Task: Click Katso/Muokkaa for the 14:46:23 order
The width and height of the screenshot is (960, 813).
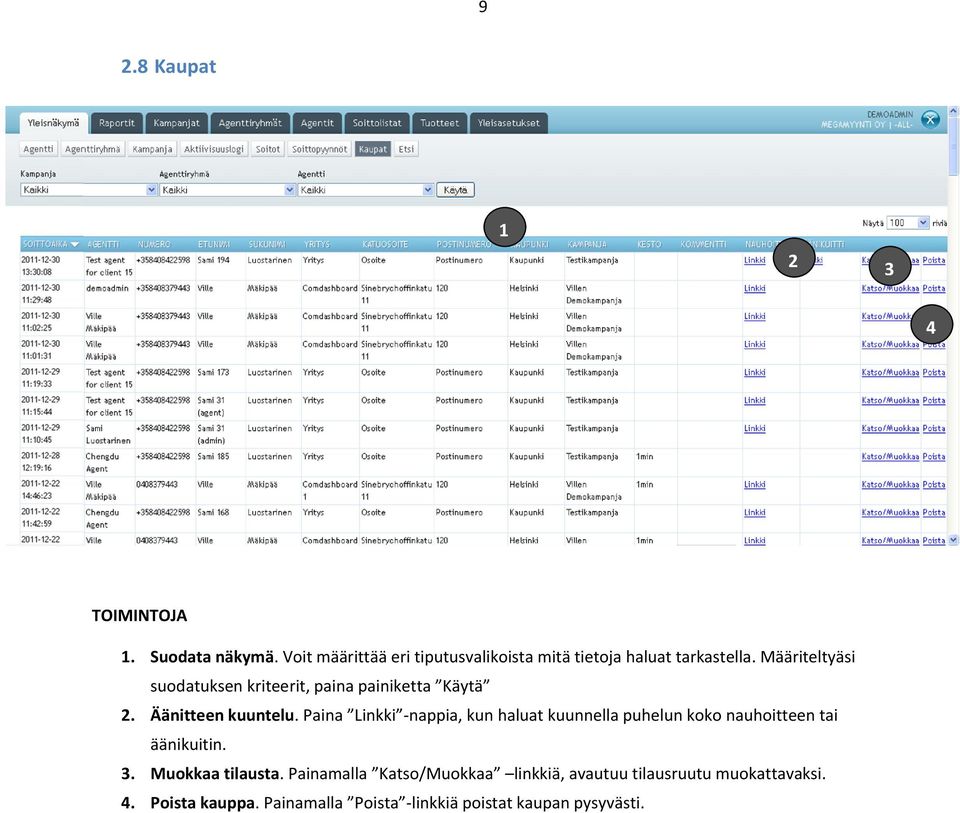Action: [890, 485]
